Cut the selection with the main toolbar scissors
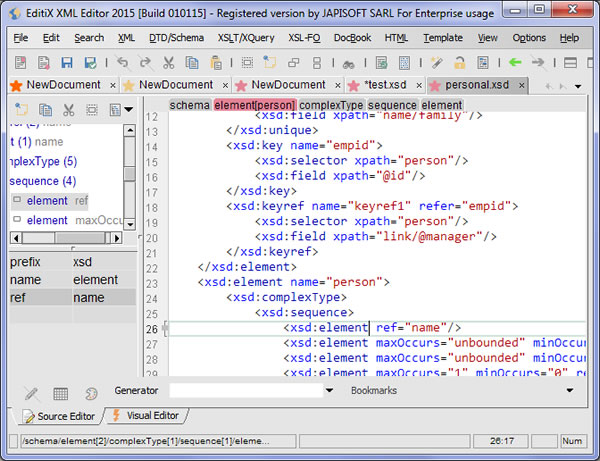The height and width of the screenshot is (461, 600). 168,62
